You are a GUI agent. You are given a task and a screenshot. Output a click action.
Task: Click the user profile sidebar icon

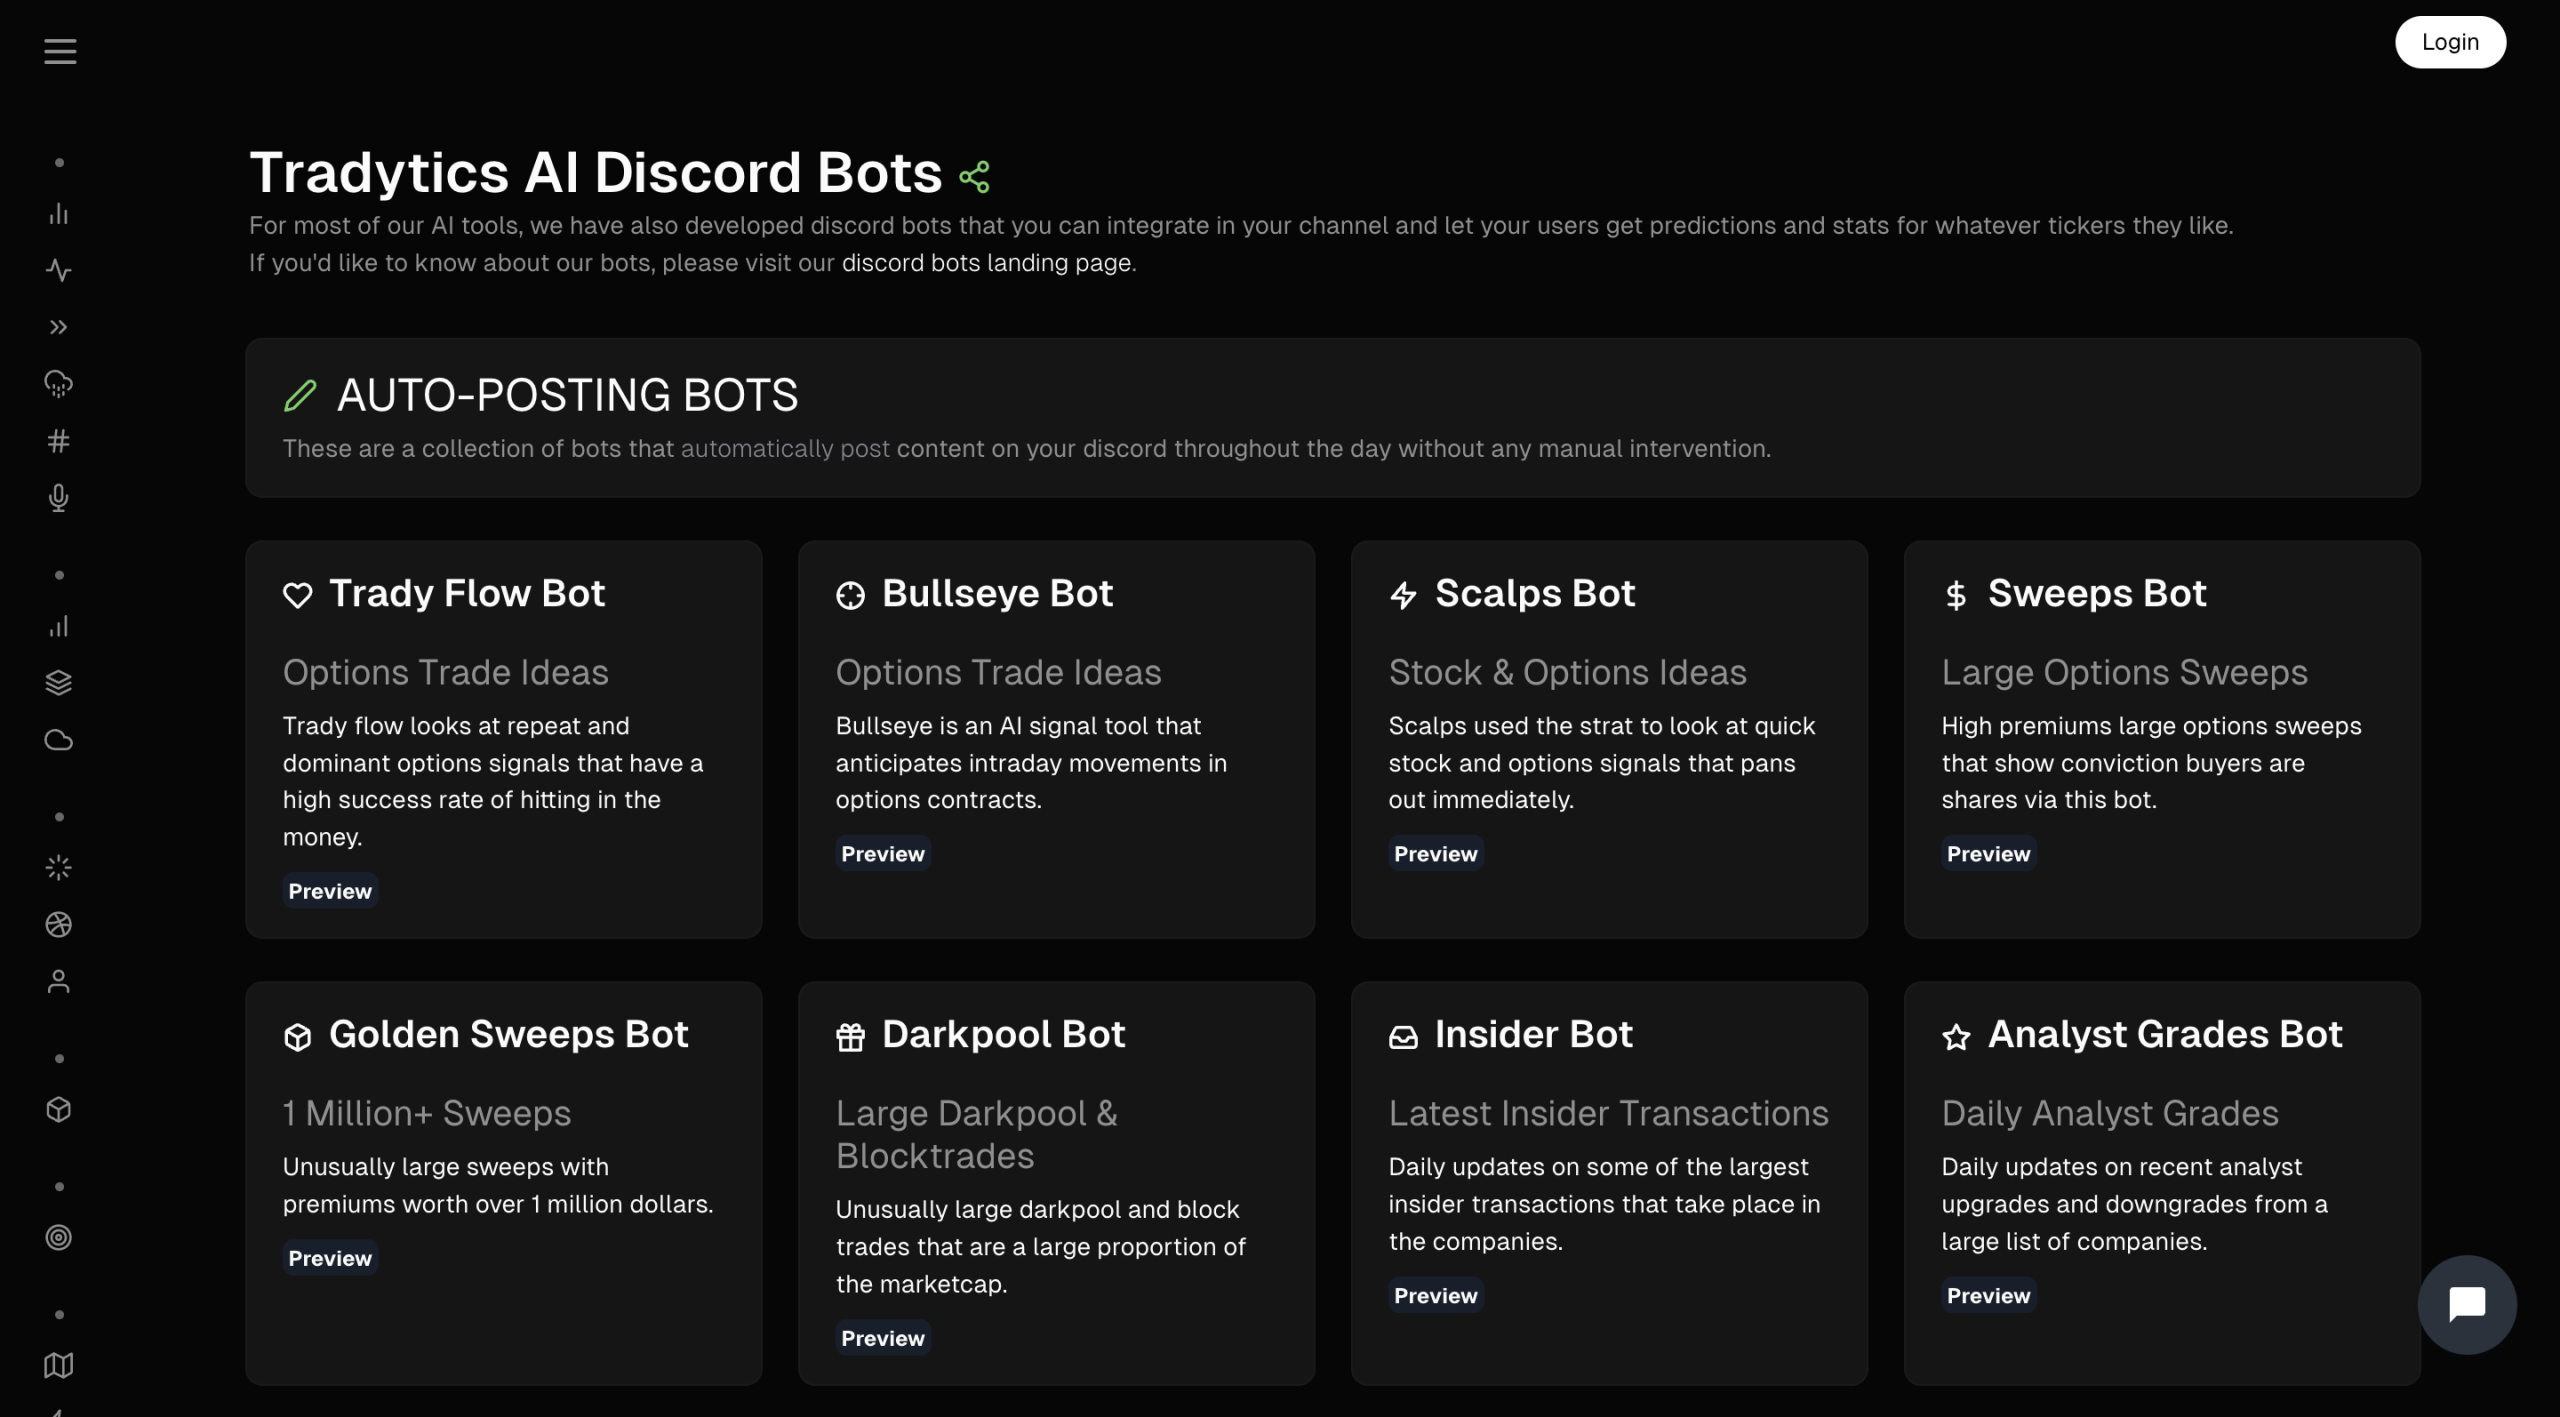click(x=59, y=981)
